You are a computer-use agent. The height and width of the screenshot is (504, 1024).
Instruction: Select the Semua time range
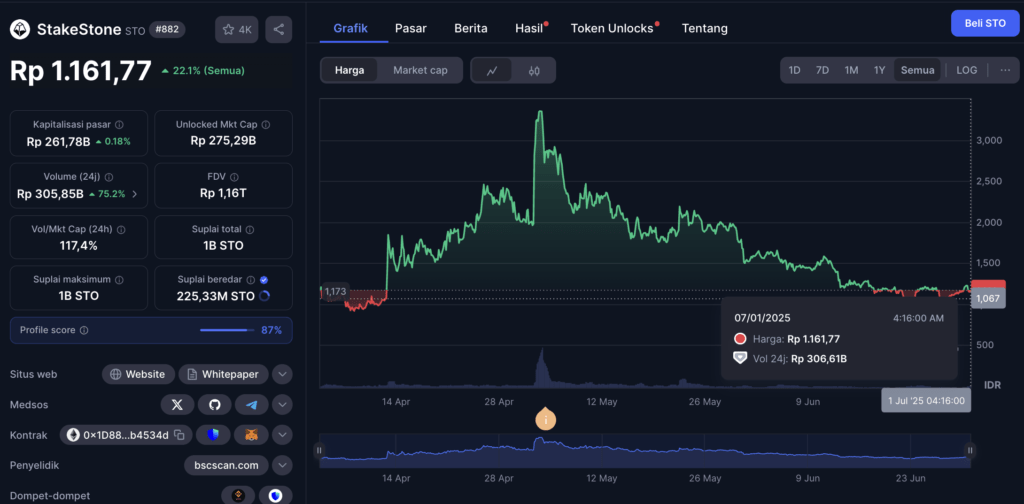click(x=918, y=70)
